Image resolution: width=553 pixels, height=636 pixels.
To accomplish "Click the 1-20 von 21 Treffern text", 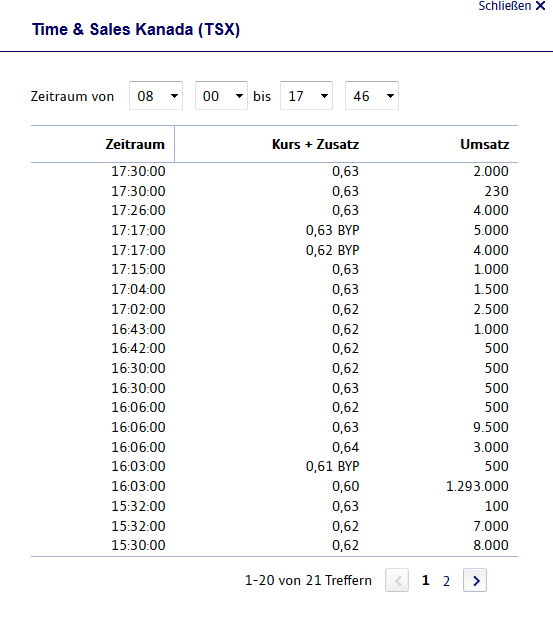I will point(308,580).
